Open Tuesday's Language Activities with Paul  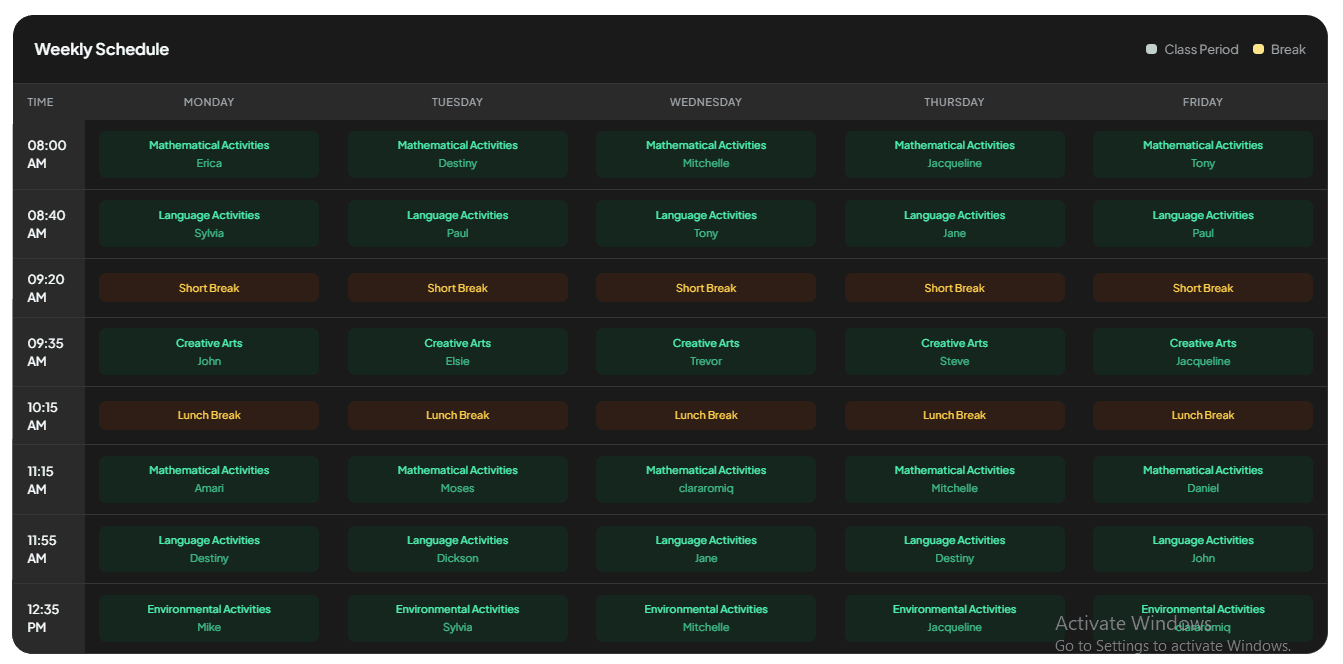pos(457,223)
